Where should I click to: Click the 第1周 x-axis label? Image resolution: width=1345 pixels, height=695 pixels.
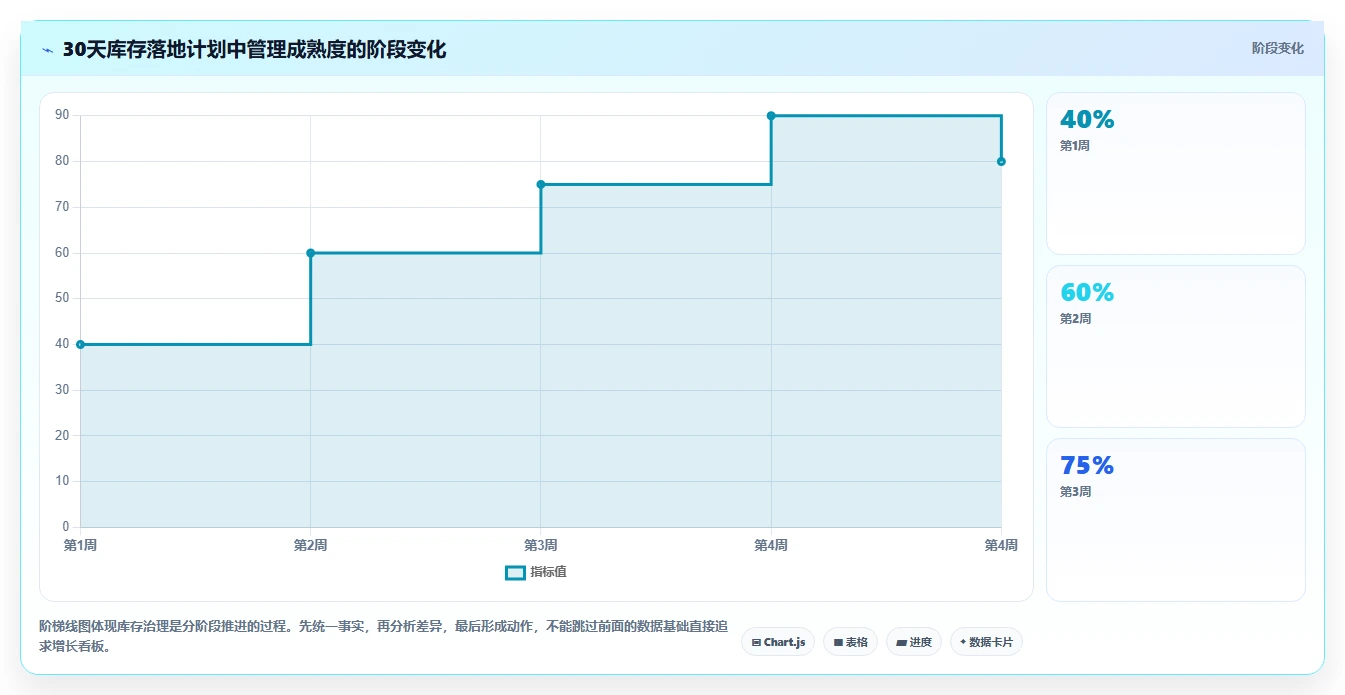click(80, 545)
